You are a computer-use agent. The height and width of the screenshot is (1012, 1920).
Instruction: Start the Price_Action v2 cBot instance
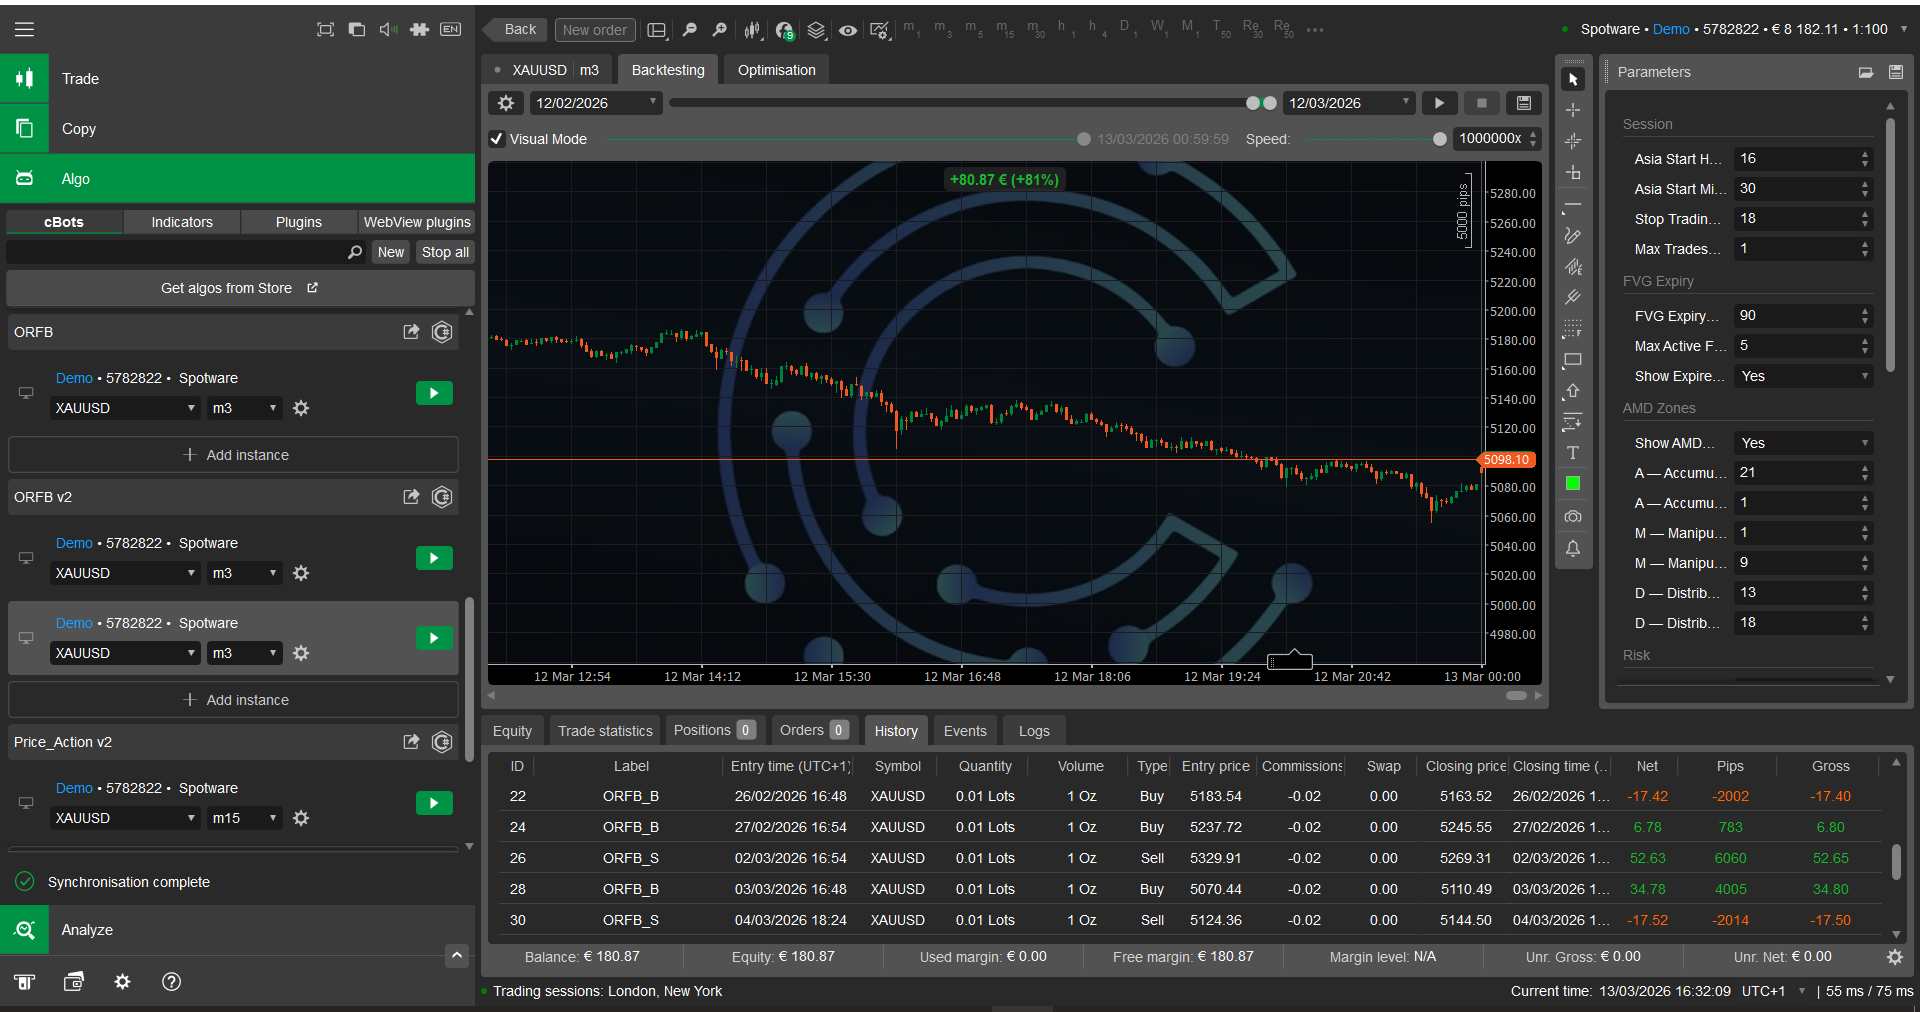[x=434, y=803]
